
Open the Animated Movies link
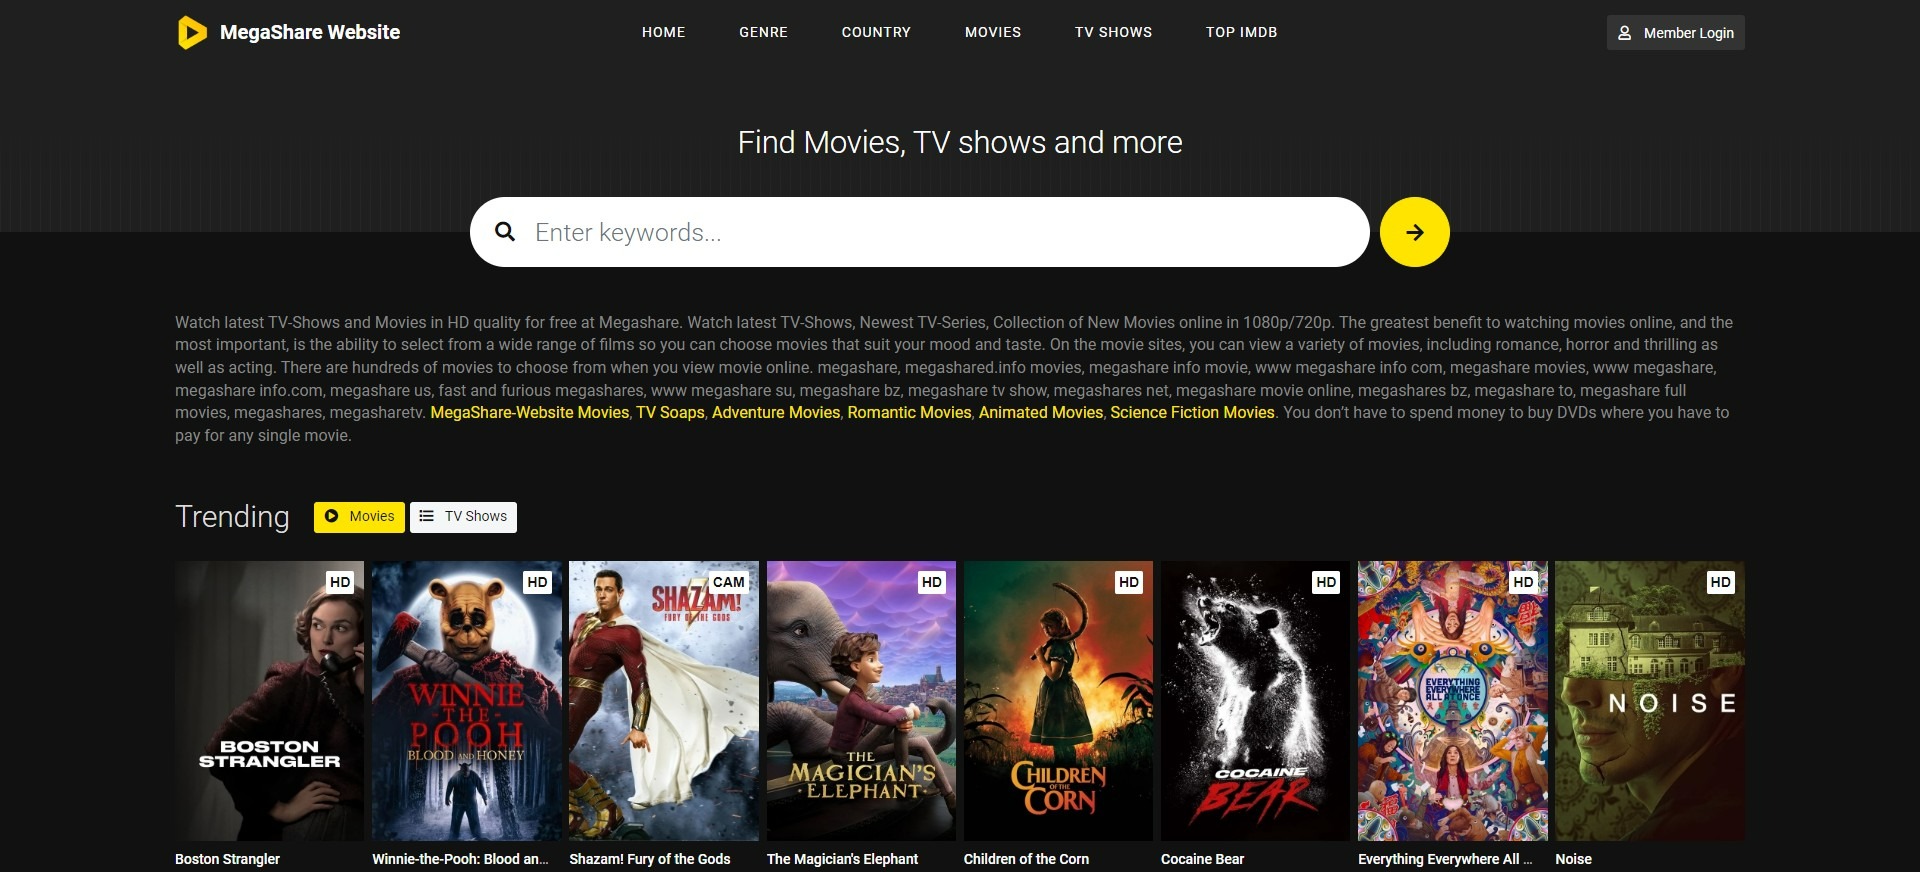point(1041,412)
